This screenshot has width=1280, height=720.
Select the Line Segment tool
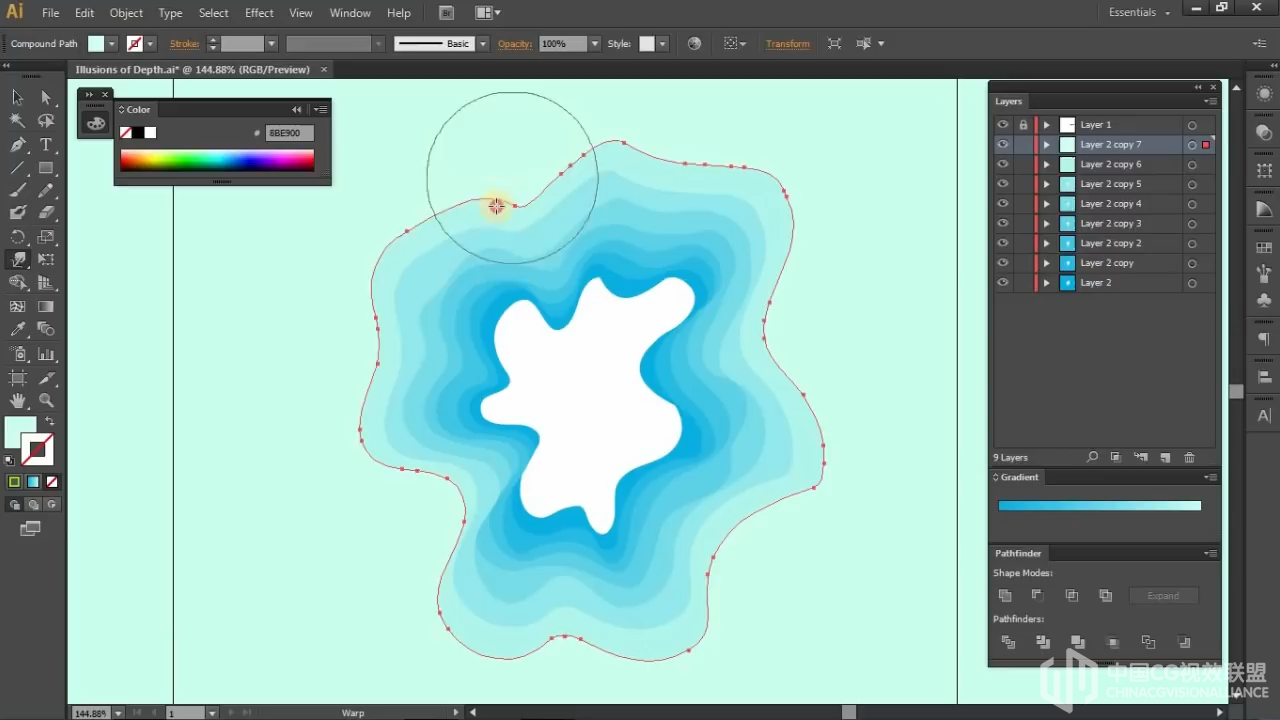17,167
